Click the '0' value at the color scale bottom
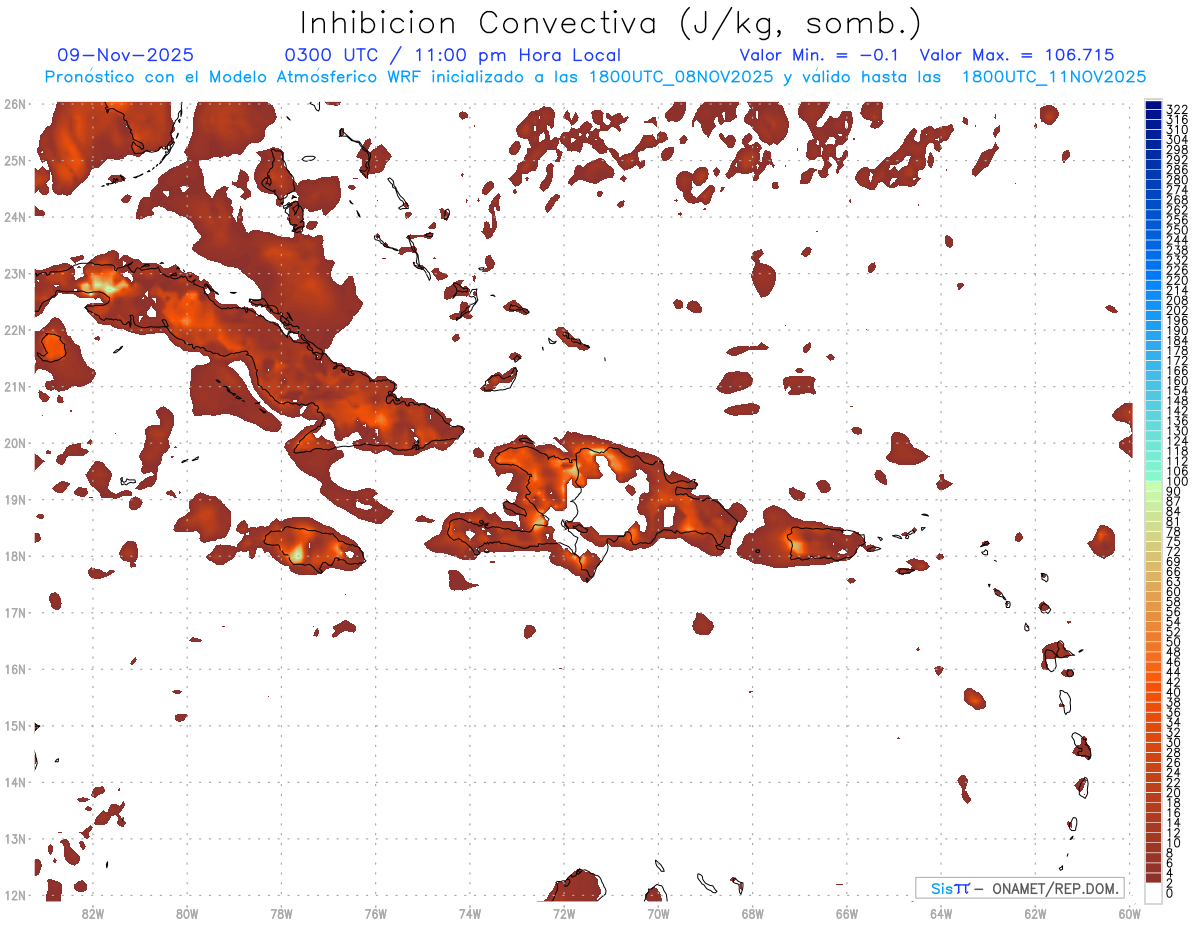Screen dimensions: 1200x927 pyautogui.click(x=1170, y=893)
